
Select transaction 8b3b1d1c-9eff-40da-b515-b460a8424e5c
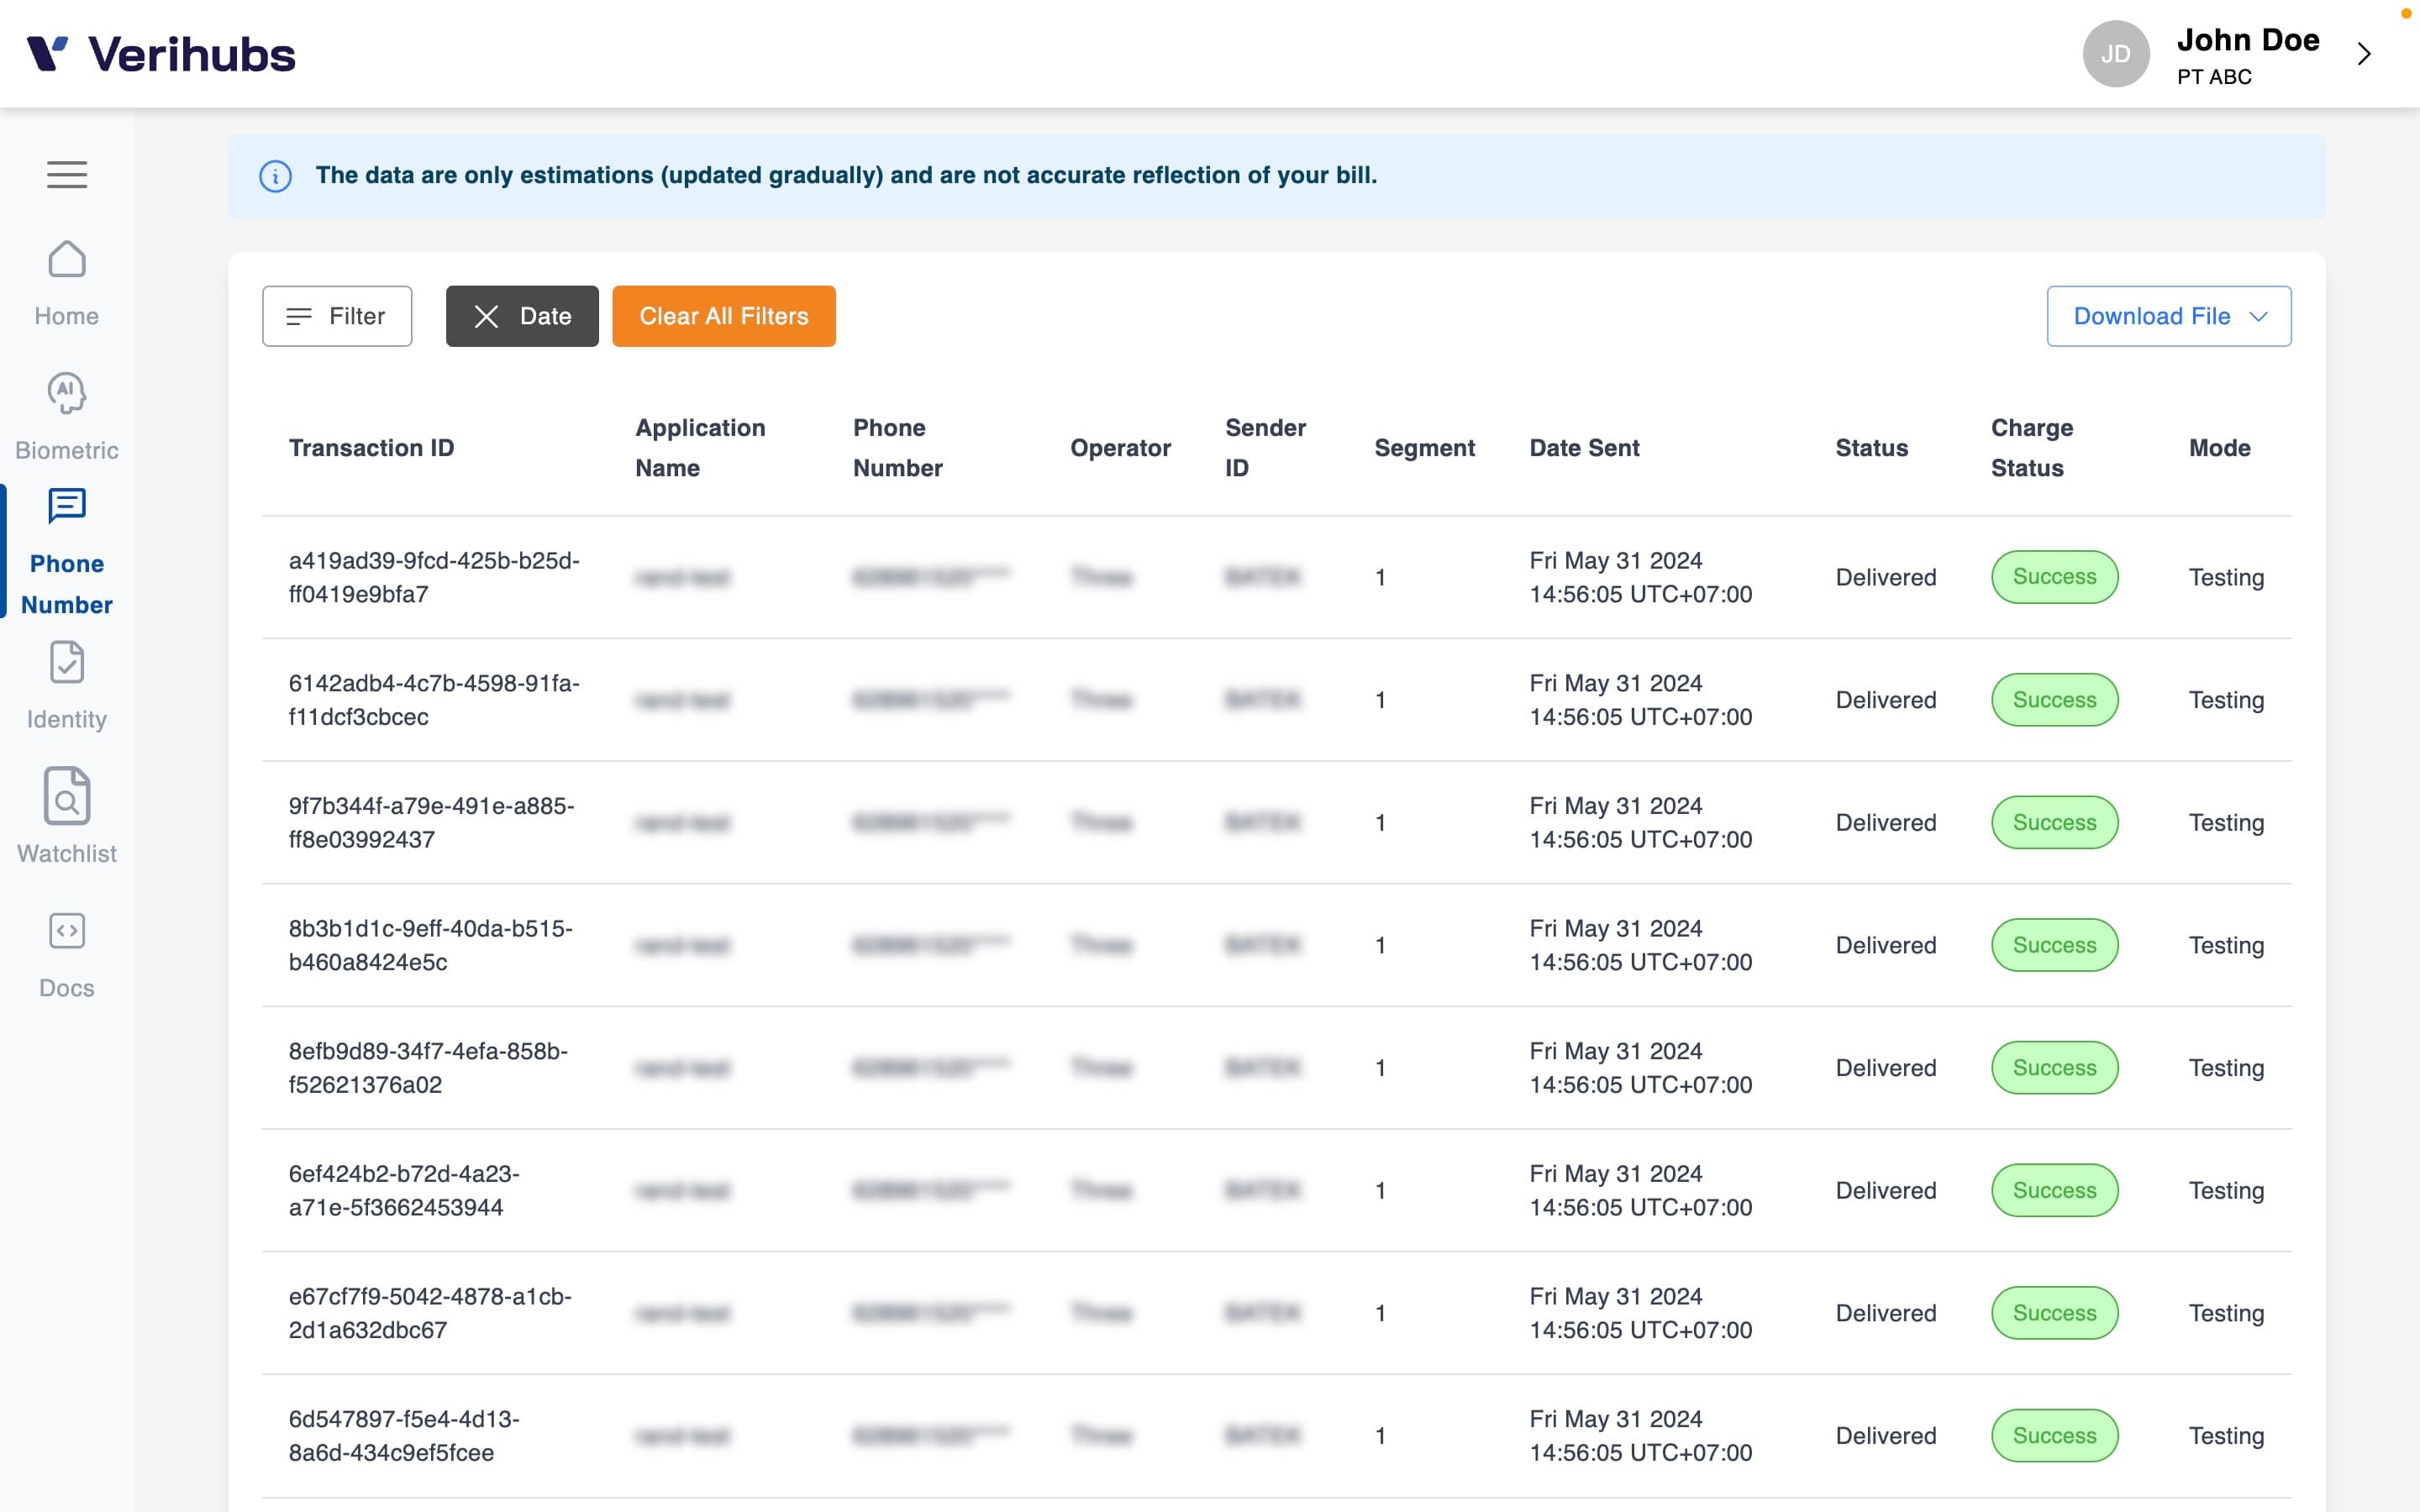click(x=430, y=945)
